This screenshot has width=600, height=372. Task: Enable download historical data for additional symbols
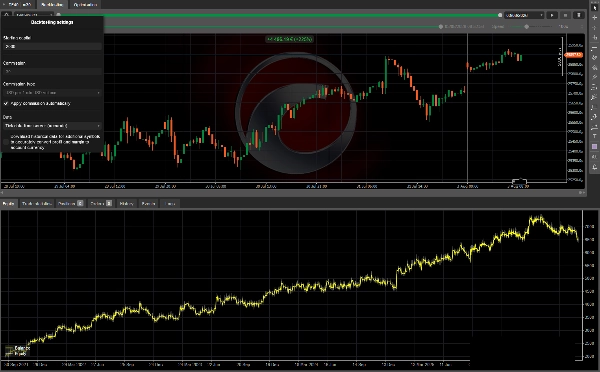click(x=6, y=142)
